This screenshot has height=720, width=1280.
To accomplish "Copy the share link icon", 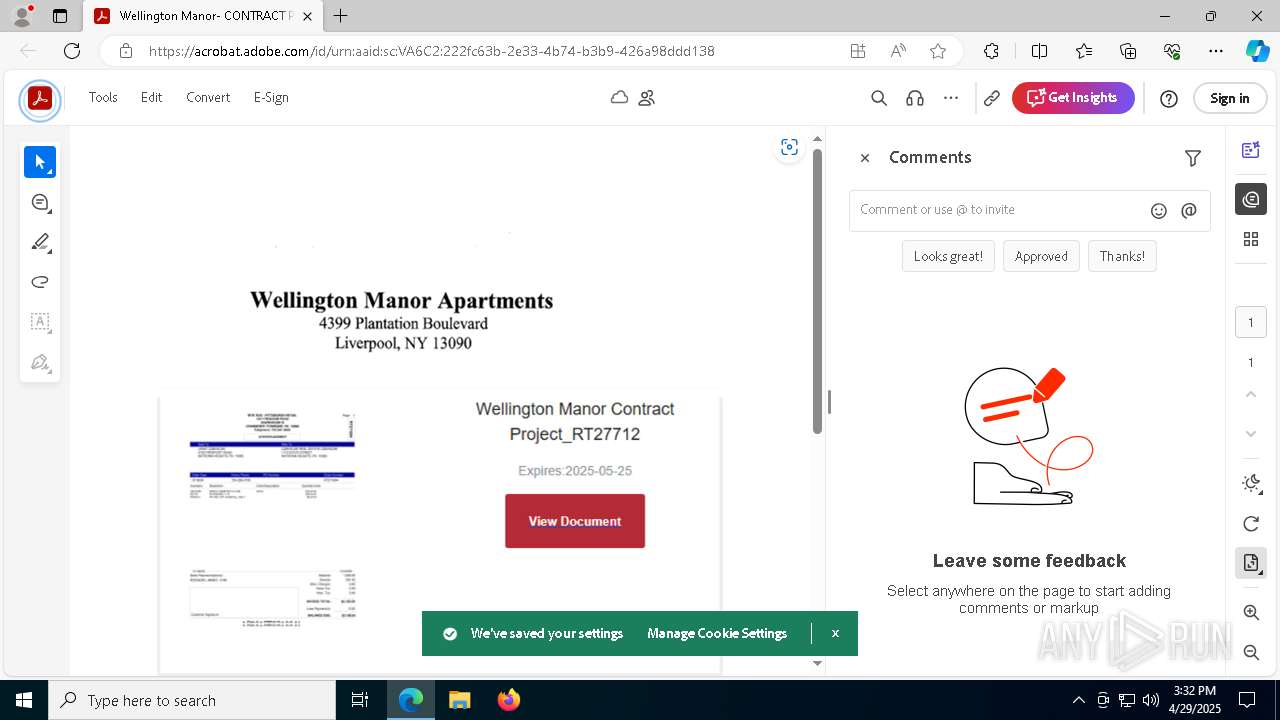I will (991, 98).
